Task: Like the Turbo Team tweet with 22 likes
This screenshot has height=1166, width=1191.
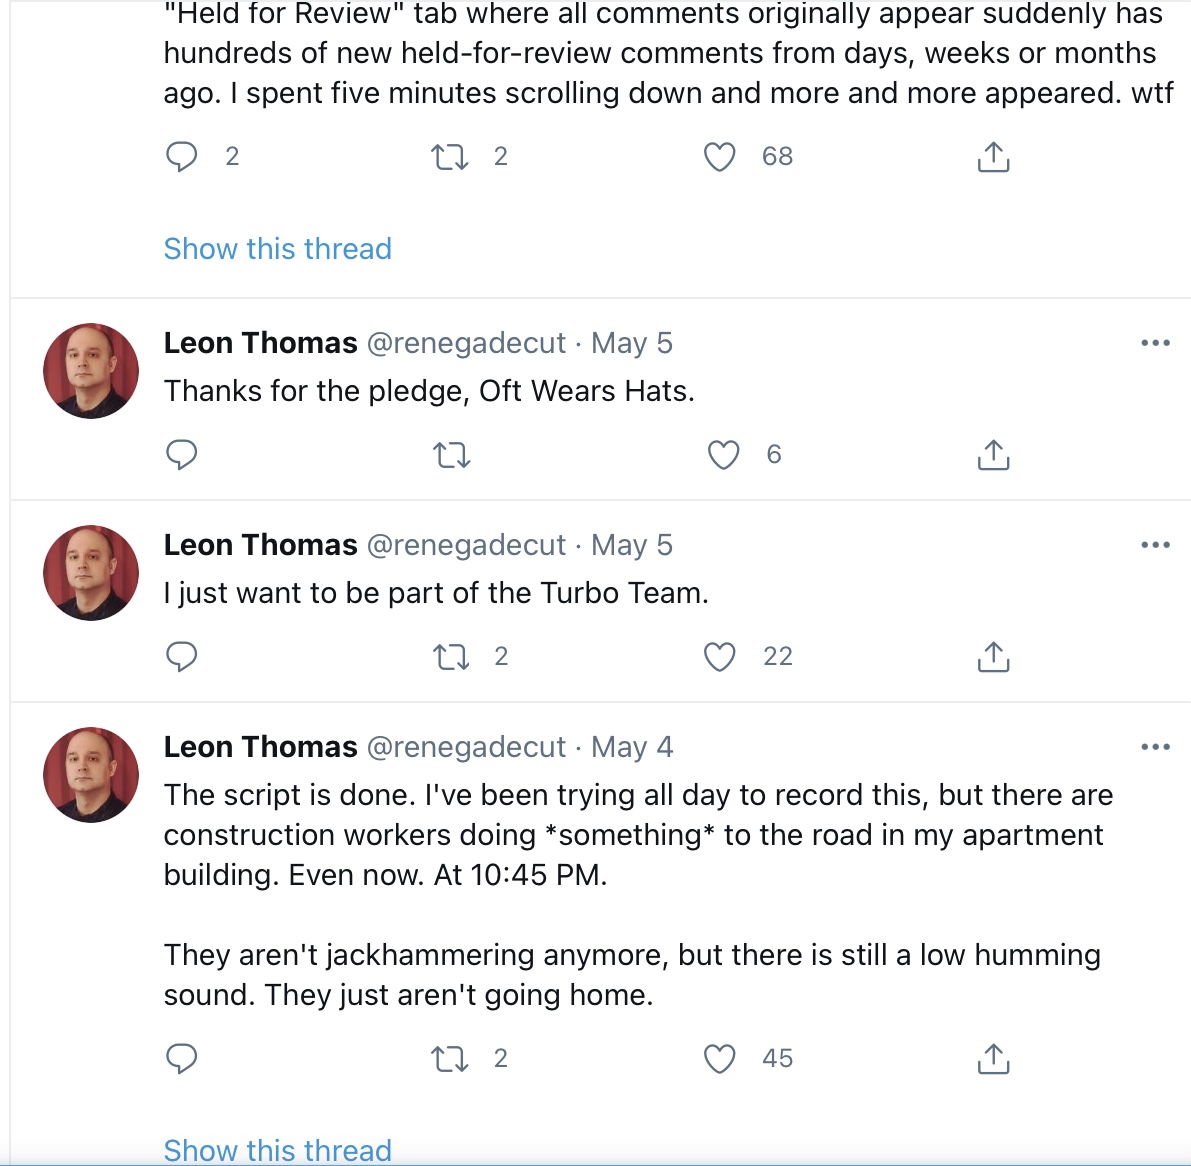Action: tap(719, 657)
